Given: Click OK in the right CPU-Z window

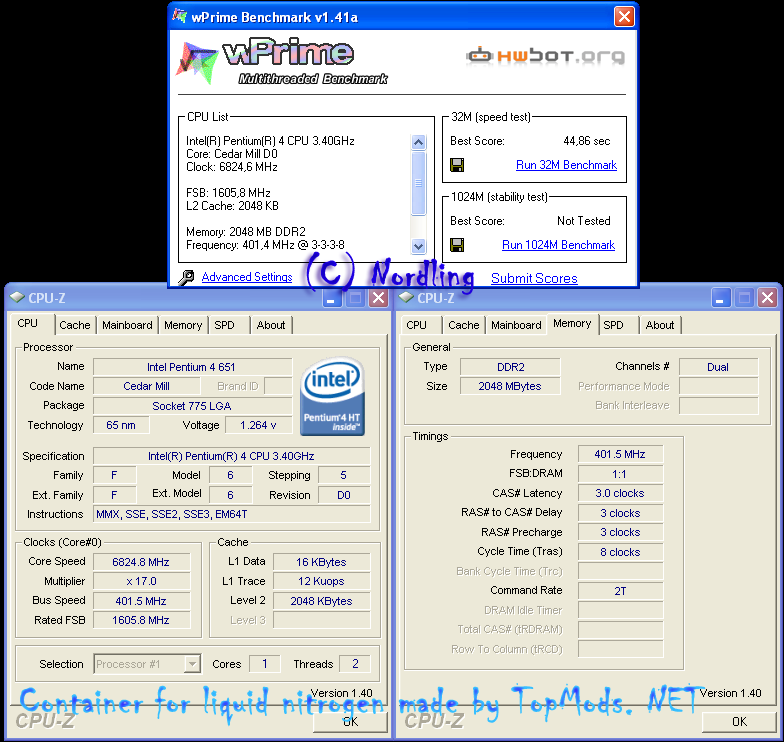Looking at the screenshot, I should (x=739, y=722).
